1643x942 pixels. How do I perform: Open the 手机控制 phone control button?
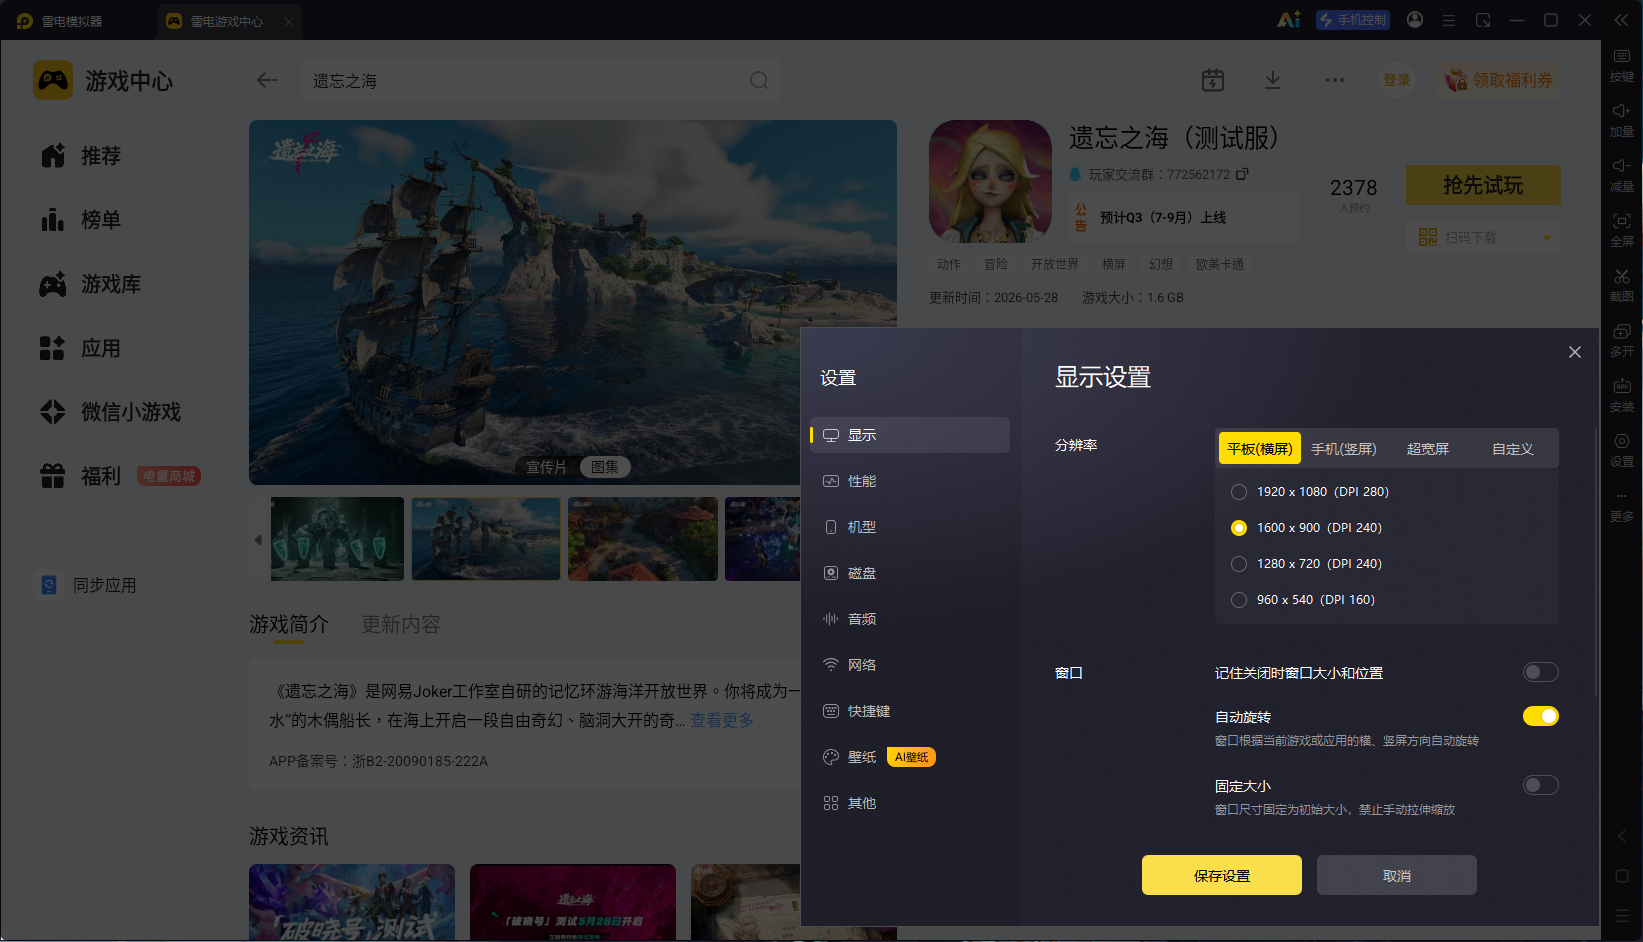[x=1353, y=20]
